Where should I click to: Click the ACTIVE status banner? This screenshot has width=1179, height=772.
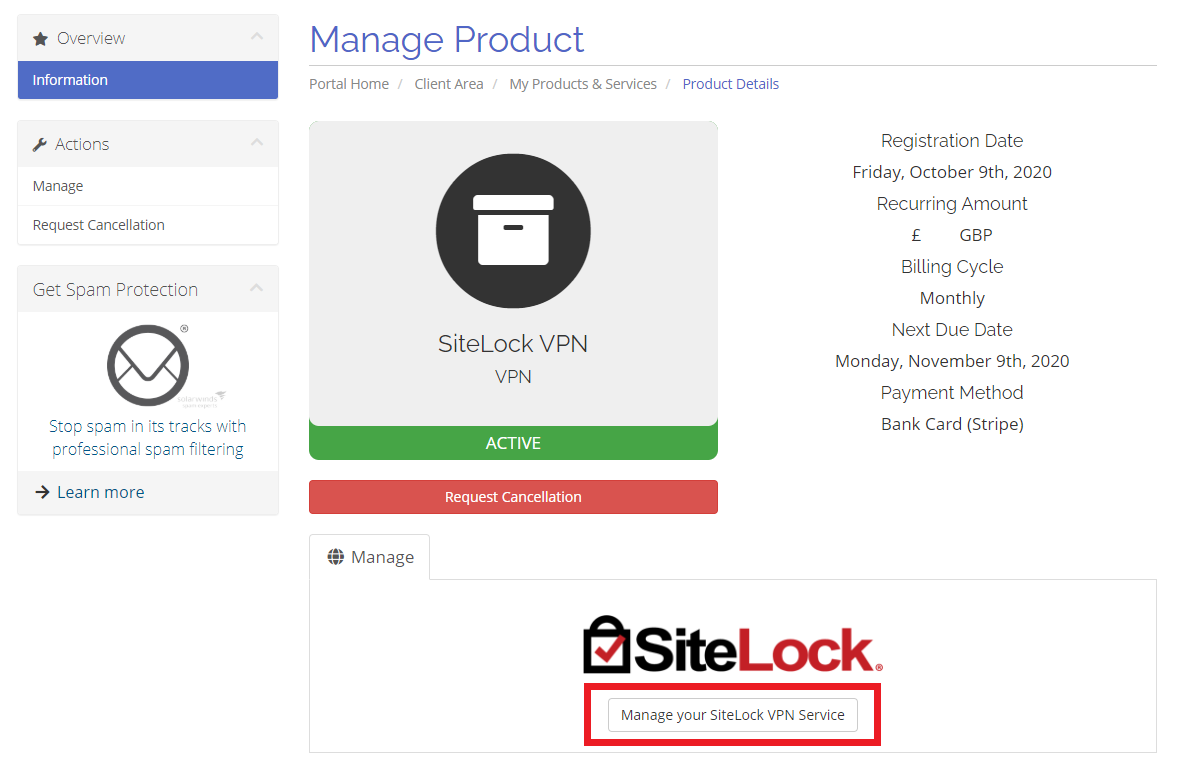tap(513, 442)
